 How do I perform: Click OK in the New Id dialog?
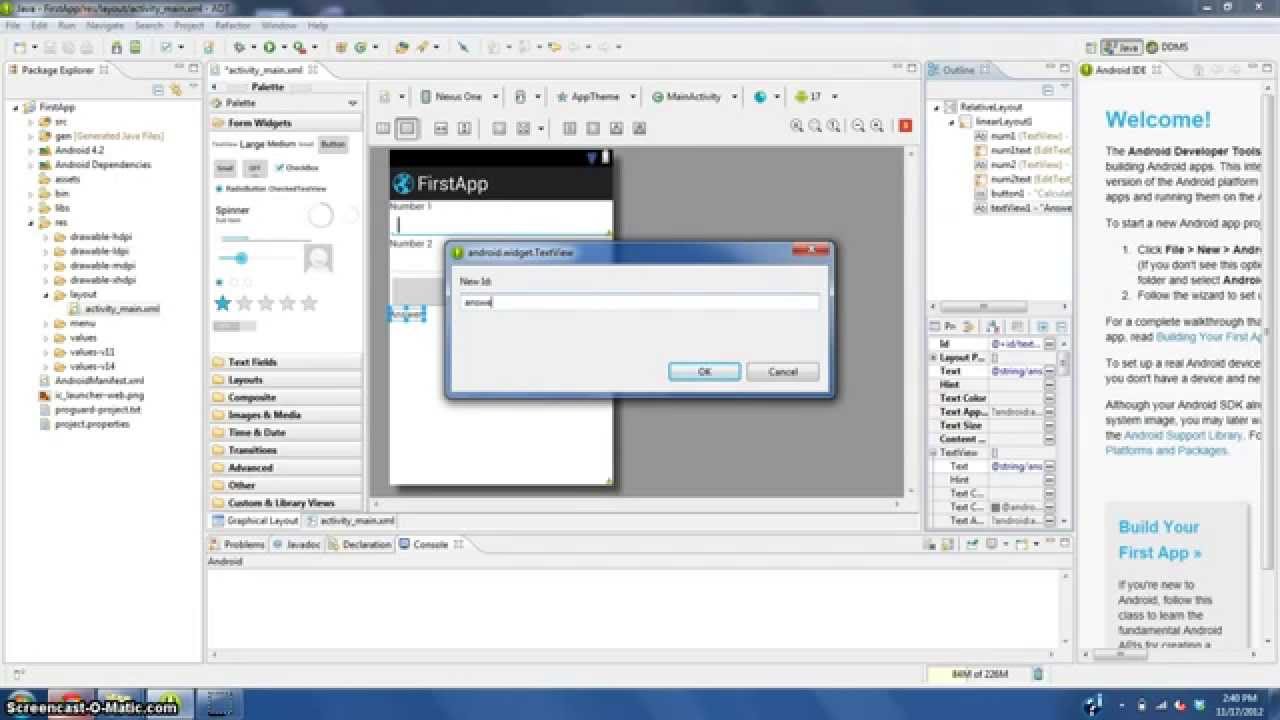pyautogui.click(x=704, y=371)
